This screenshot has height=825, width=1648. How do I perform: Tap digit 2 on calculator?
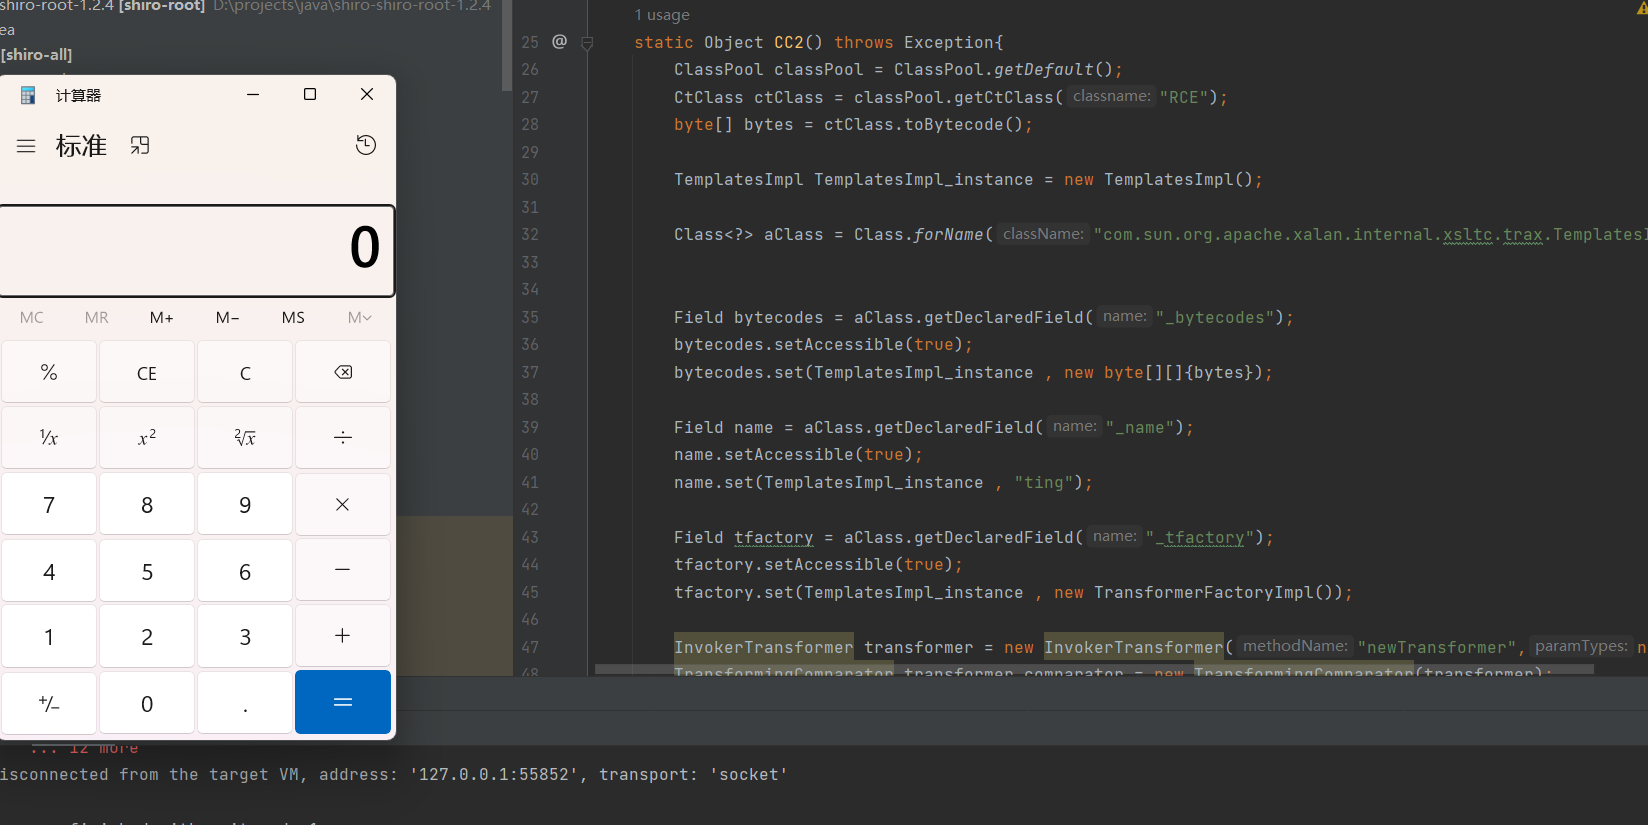click(147, 636)
